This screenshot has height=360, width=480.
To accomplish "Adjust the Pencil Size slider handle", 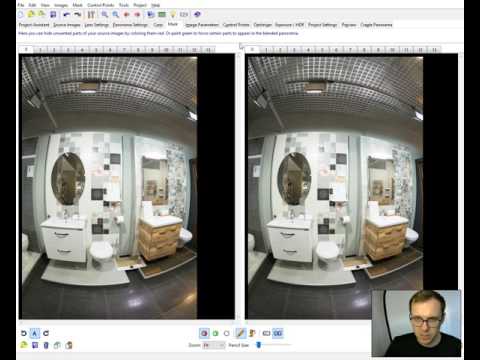I will [x=259, y=345].
